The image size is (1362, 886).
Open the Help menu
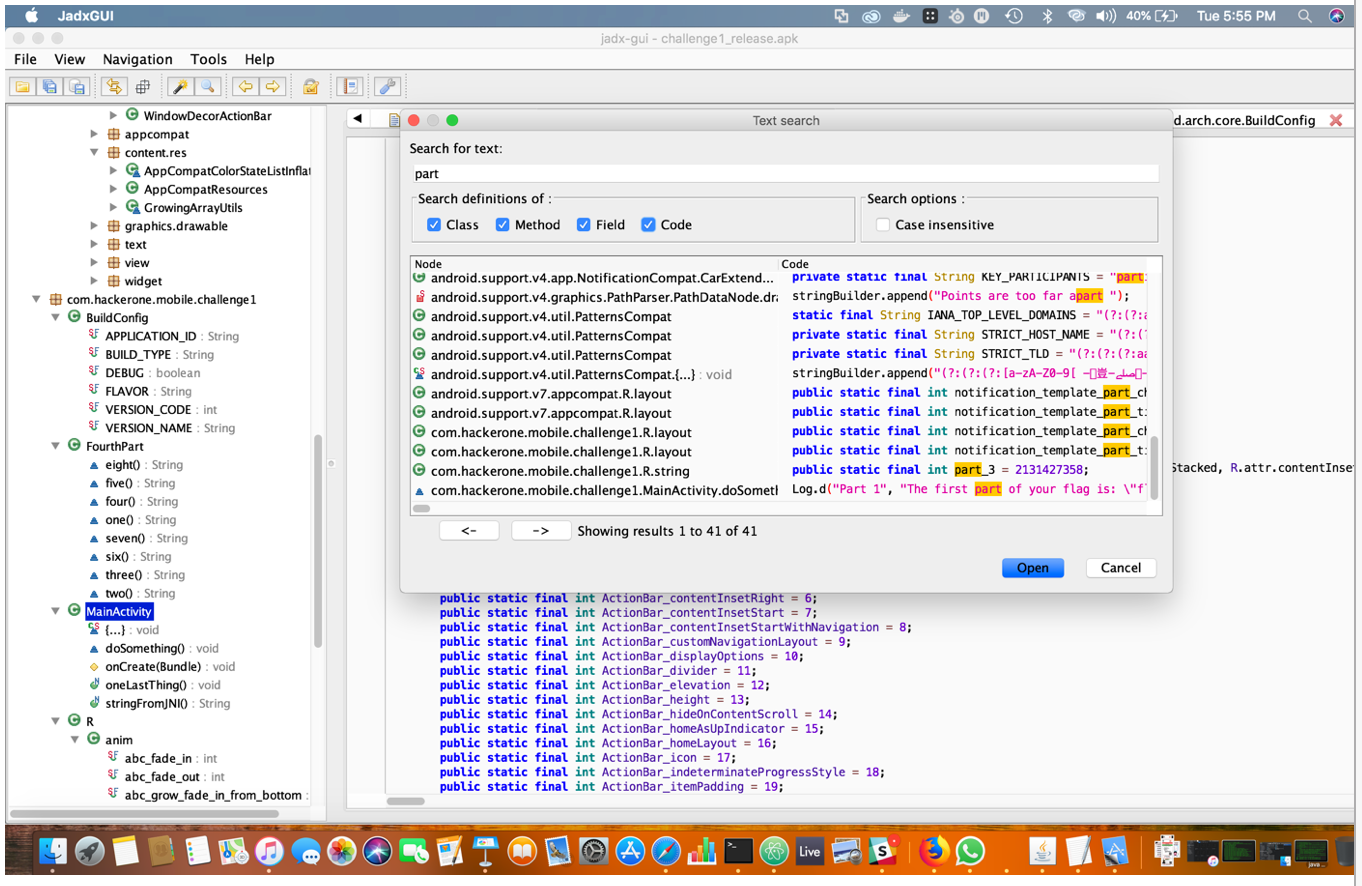[259, 59]
